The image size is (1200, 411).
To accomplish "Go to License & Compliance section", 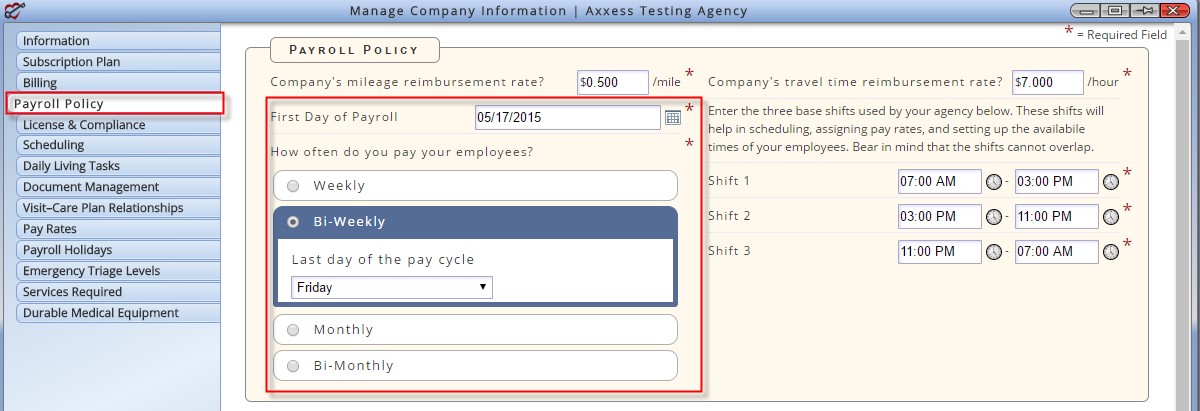I will [118, 125].
